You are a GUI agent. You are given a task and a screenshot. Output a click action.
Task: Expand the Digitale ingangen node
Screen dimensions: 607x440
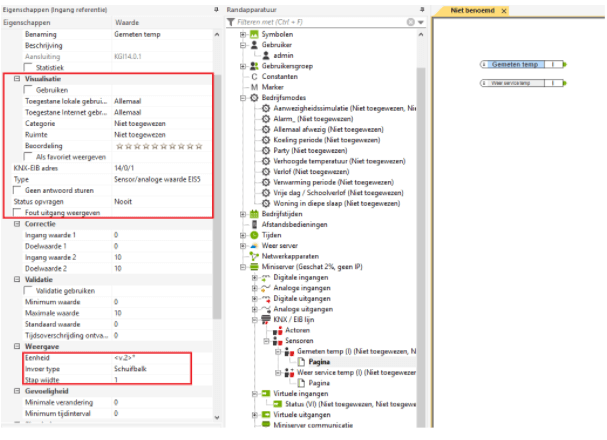point(255,277)
